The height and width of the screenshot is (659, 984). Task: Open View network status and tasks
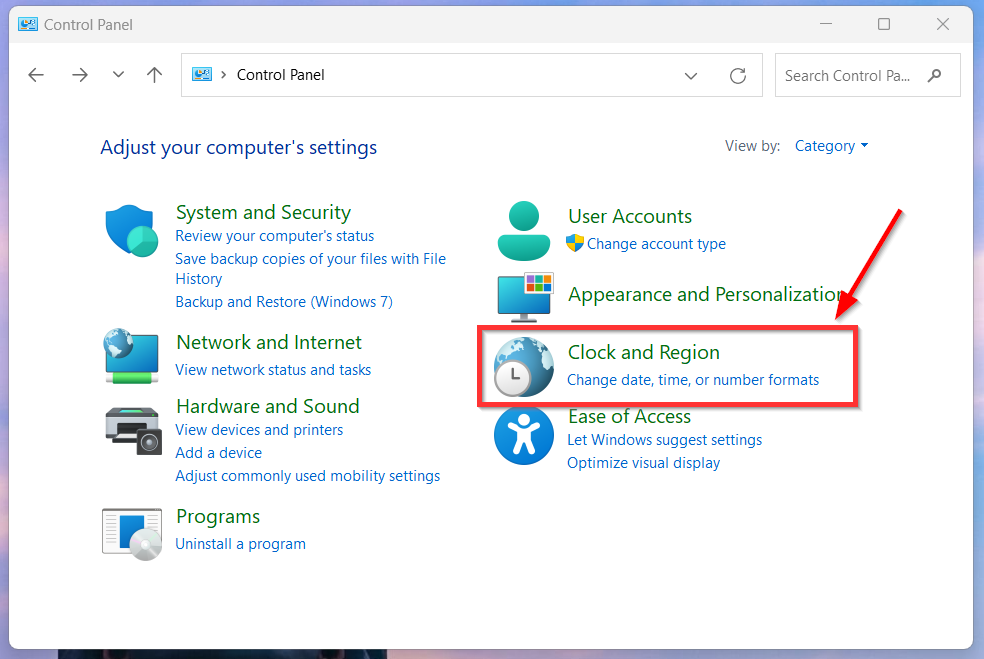click(273, 370)
